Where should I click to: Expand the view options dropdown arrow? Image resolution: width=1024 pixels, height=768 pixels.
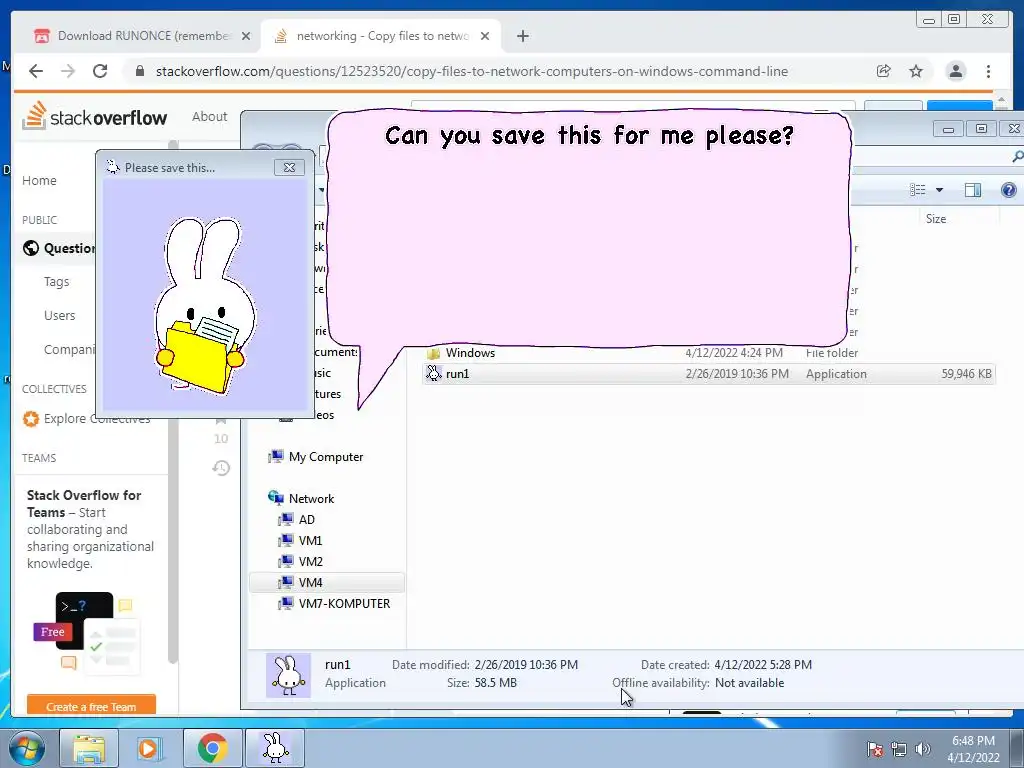tap(939, 189)
